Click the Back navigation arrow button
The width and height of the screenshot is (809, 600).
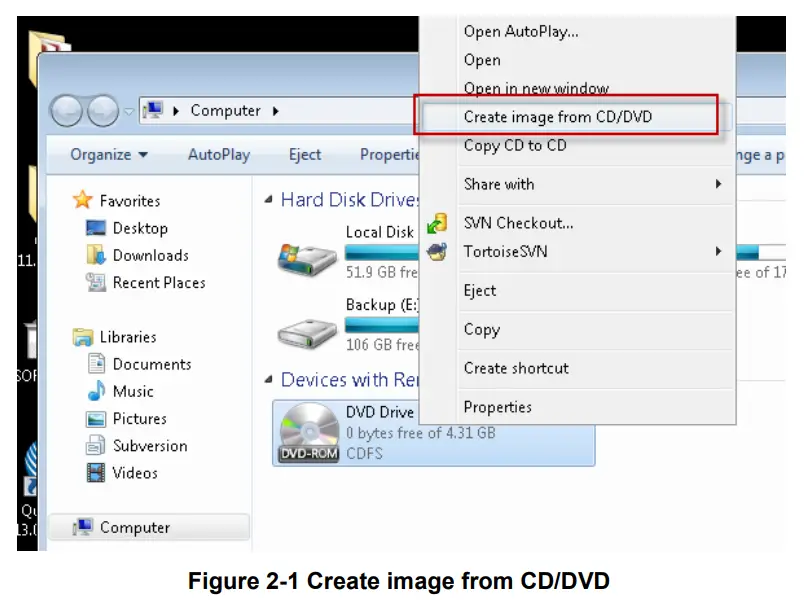coord(66,111)
